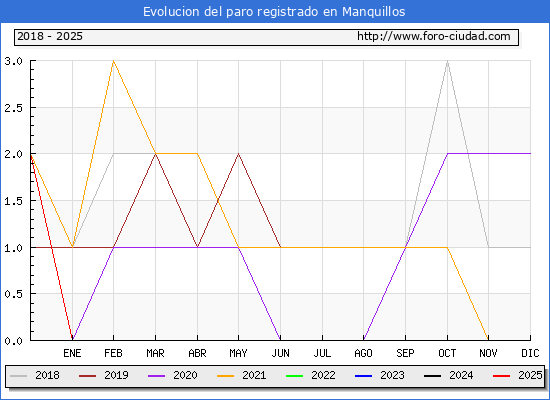This screenshot has width=550, height=400.
Task: Click the '2023' legend label
Action: point(392,375)
